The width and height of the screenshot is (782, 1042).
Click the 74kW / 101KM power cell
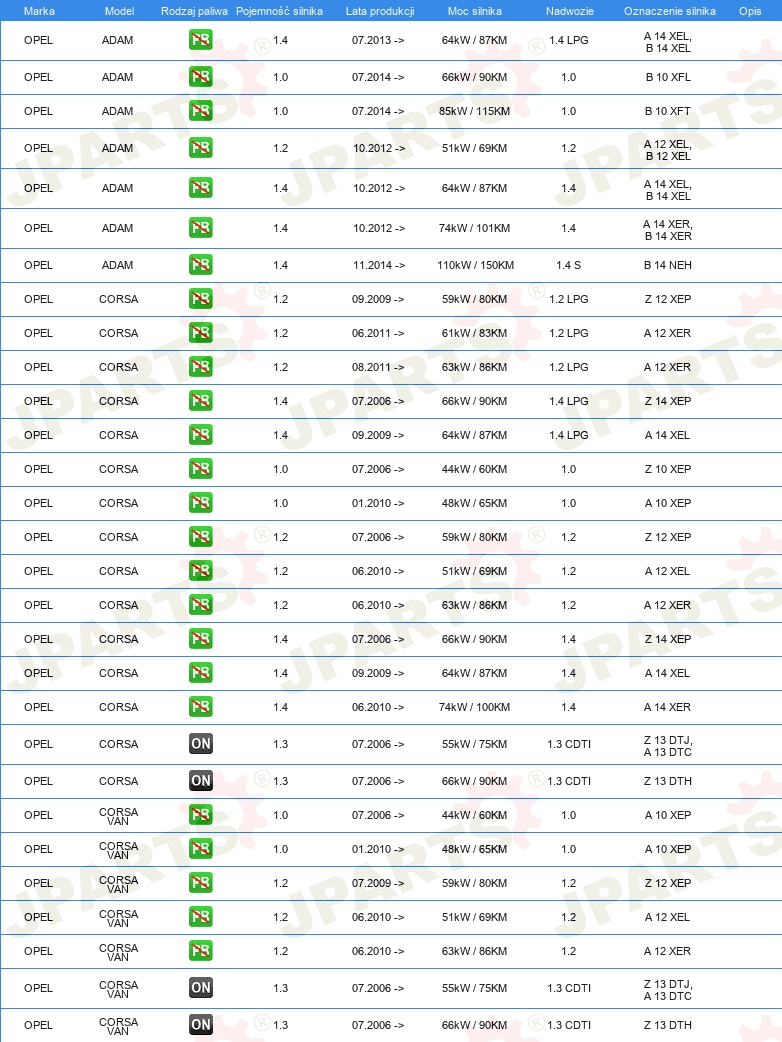pyautogui.click(x=474, y=228)
